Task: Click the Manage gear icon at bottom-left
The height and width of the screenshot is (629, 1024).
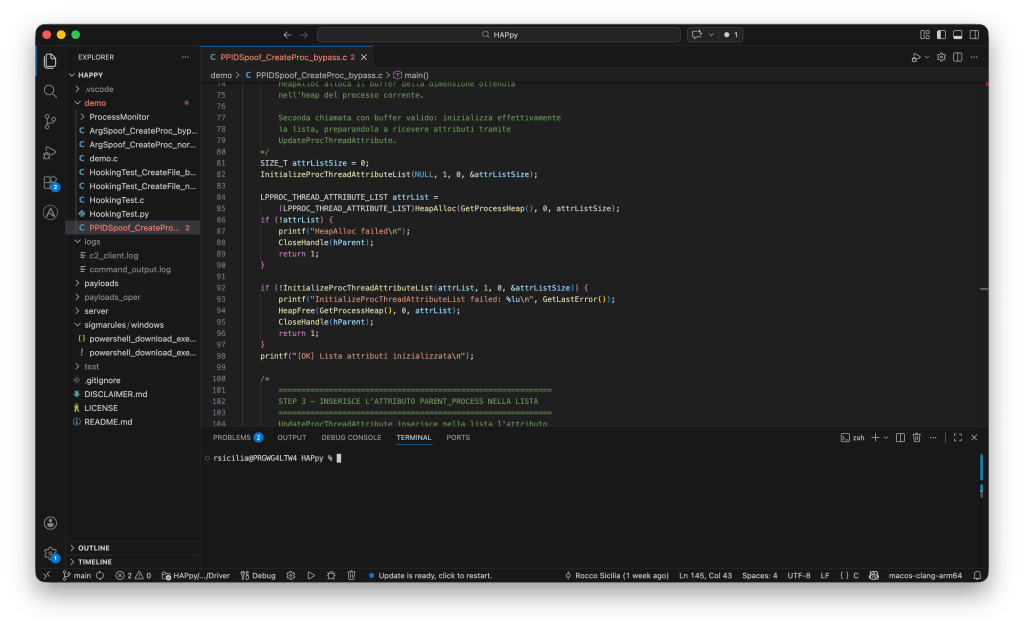Action: pyautogui.click(x=50, y=552)
